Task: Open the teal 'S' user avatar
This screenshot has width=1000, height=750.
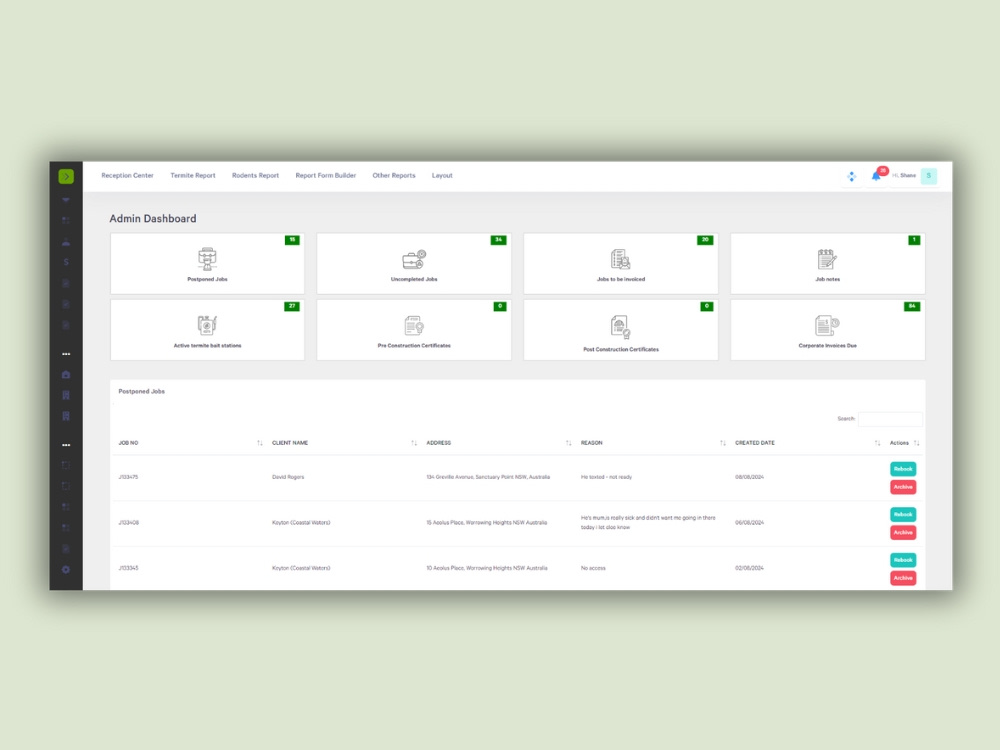Action: click(929, 175)
